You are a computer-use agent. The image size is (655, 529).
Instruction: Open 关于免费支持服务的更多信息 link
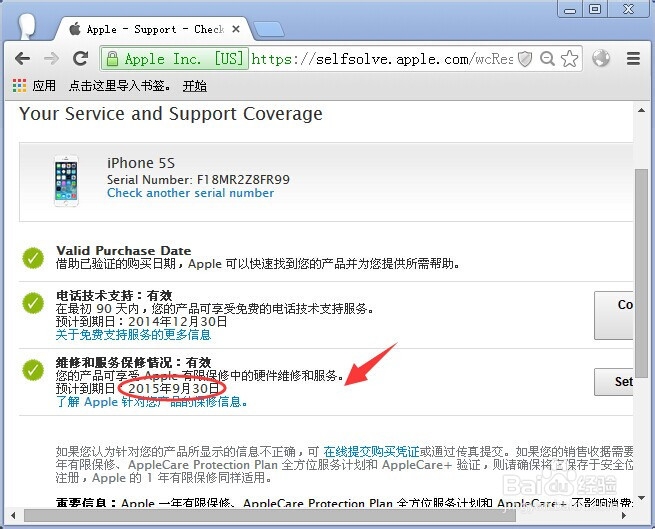pos(133,335)
